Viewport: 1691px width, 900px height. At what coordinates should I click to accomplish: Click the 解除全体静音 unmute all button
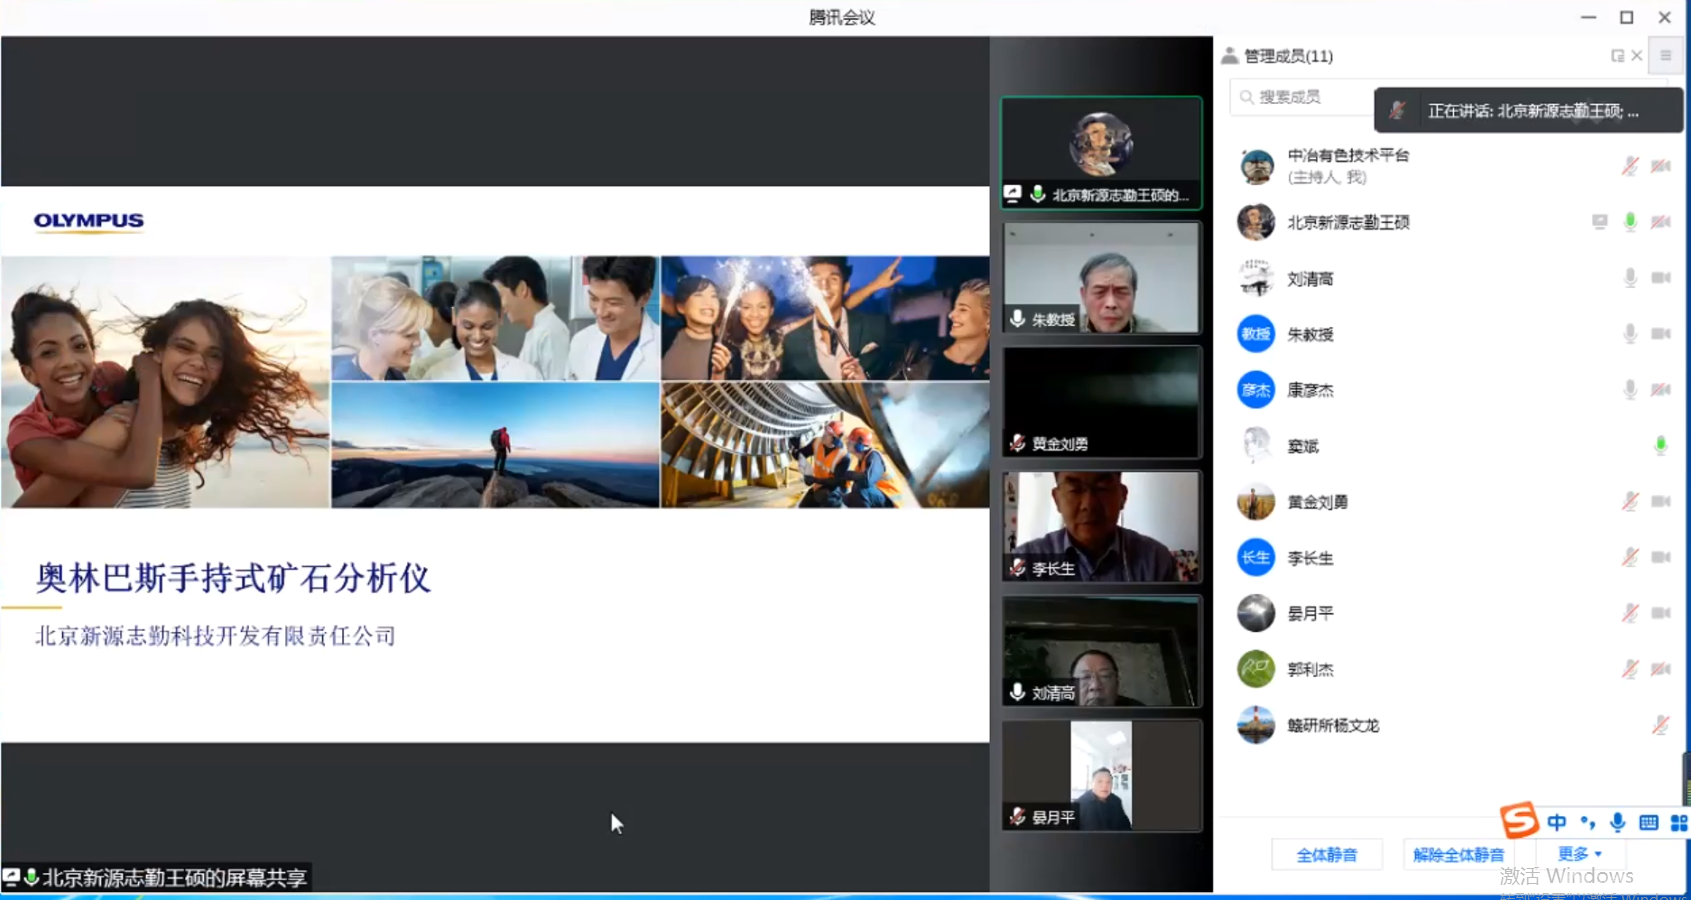1458,855
